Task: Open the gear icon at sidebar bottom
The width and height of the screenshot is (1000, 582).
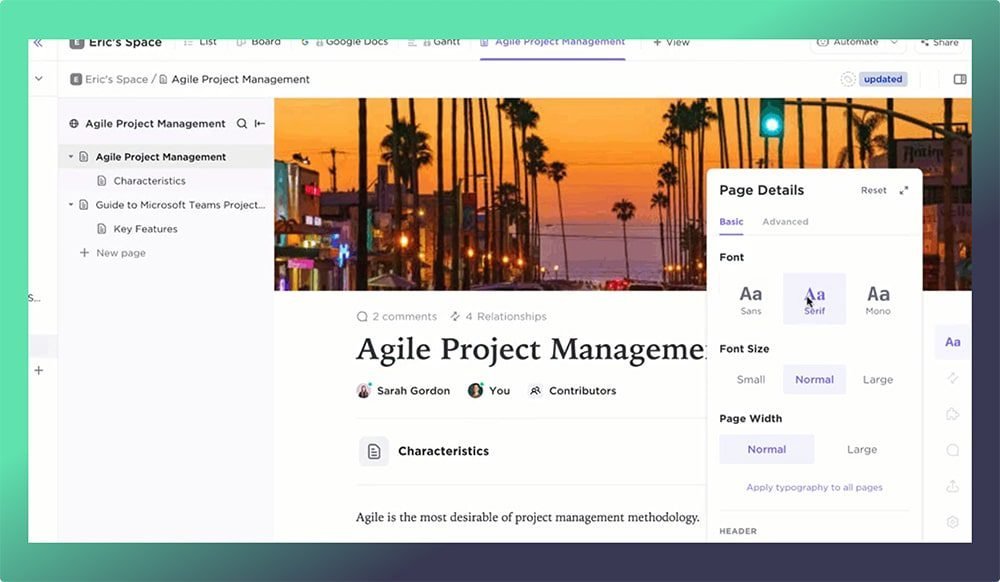Action: click(952, 521)
